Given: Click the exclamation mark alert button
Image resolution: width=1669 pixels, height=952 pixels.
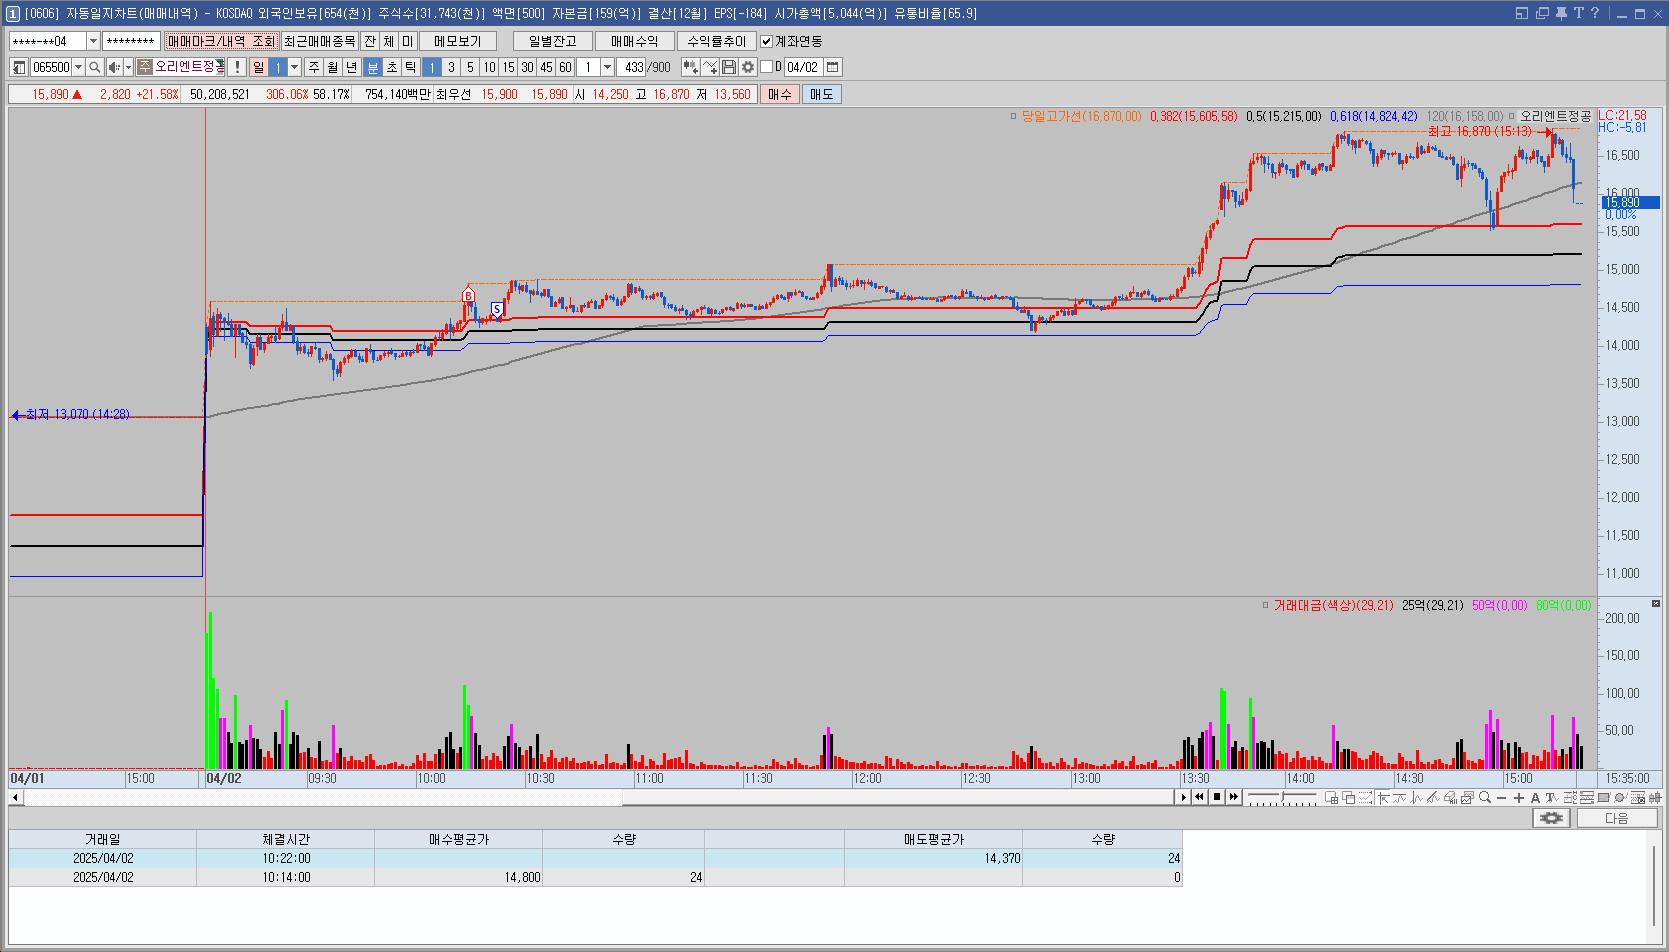Looking at the screenshot, I should [x=236, y=67].
